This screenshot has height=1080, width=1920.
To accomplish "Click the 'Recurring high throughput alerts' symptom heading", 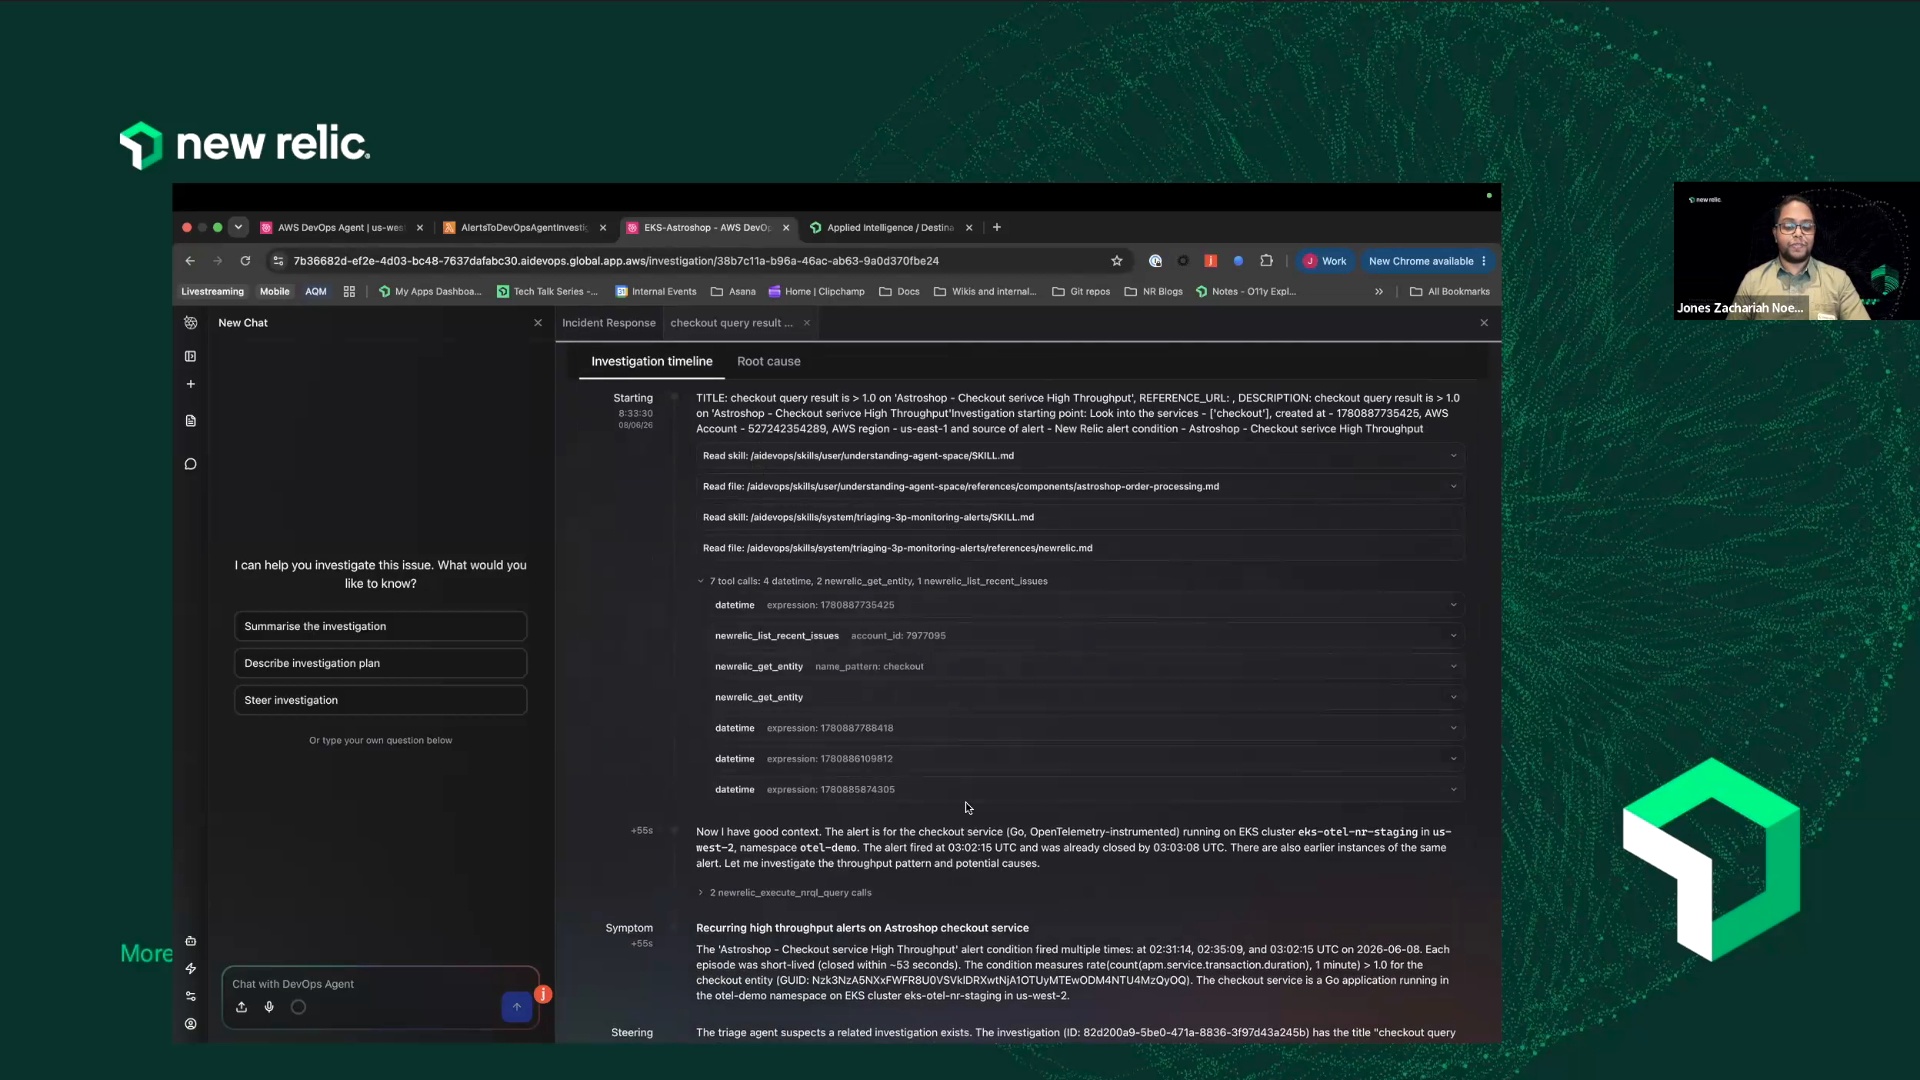I will 862,929.
